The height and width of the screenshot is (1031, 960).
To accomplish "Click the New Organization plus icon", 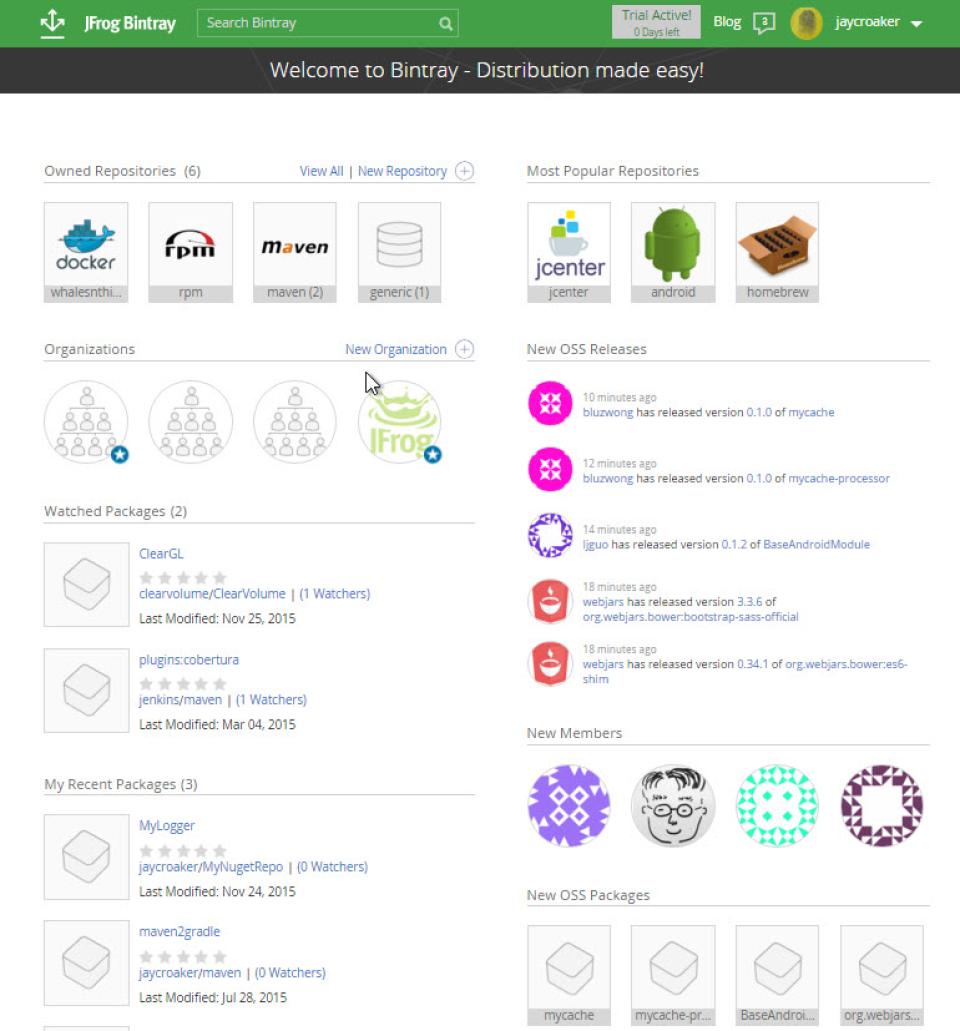I will 464,349.
